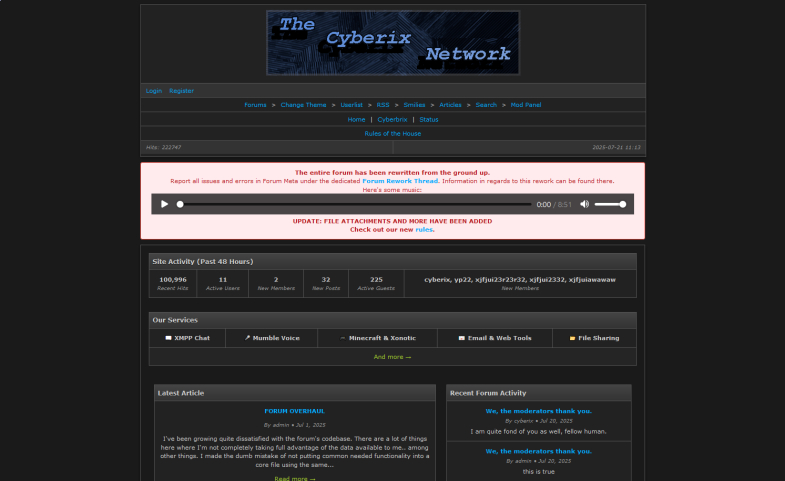The height and width of the screenshot is (481, 785).
Task: Click 'I am quite fond of you' post text
Action: click(x=539, y=431)
